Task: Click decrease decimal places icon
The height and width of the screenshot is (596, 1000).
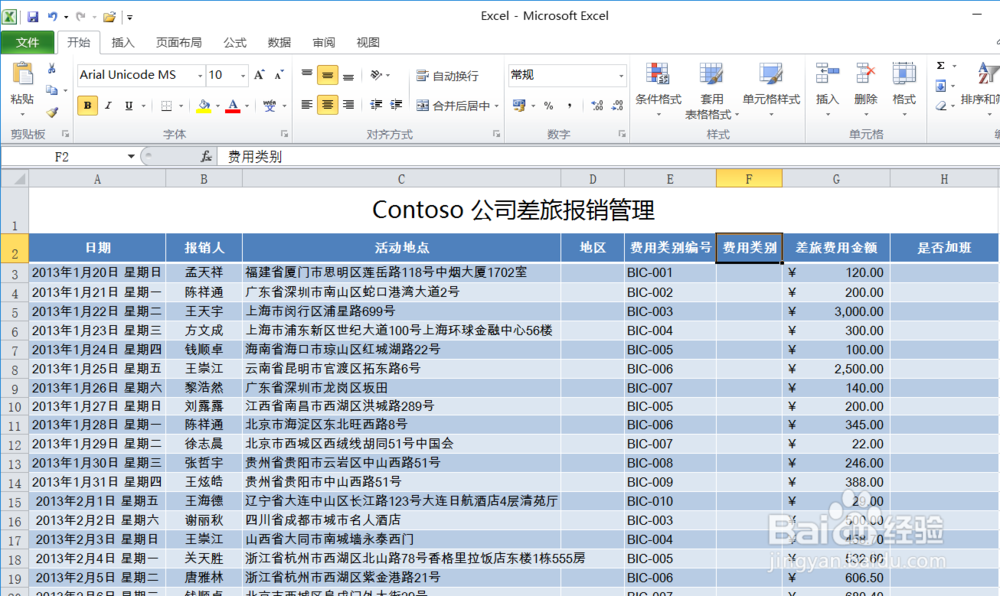Action: click(617, 106)
